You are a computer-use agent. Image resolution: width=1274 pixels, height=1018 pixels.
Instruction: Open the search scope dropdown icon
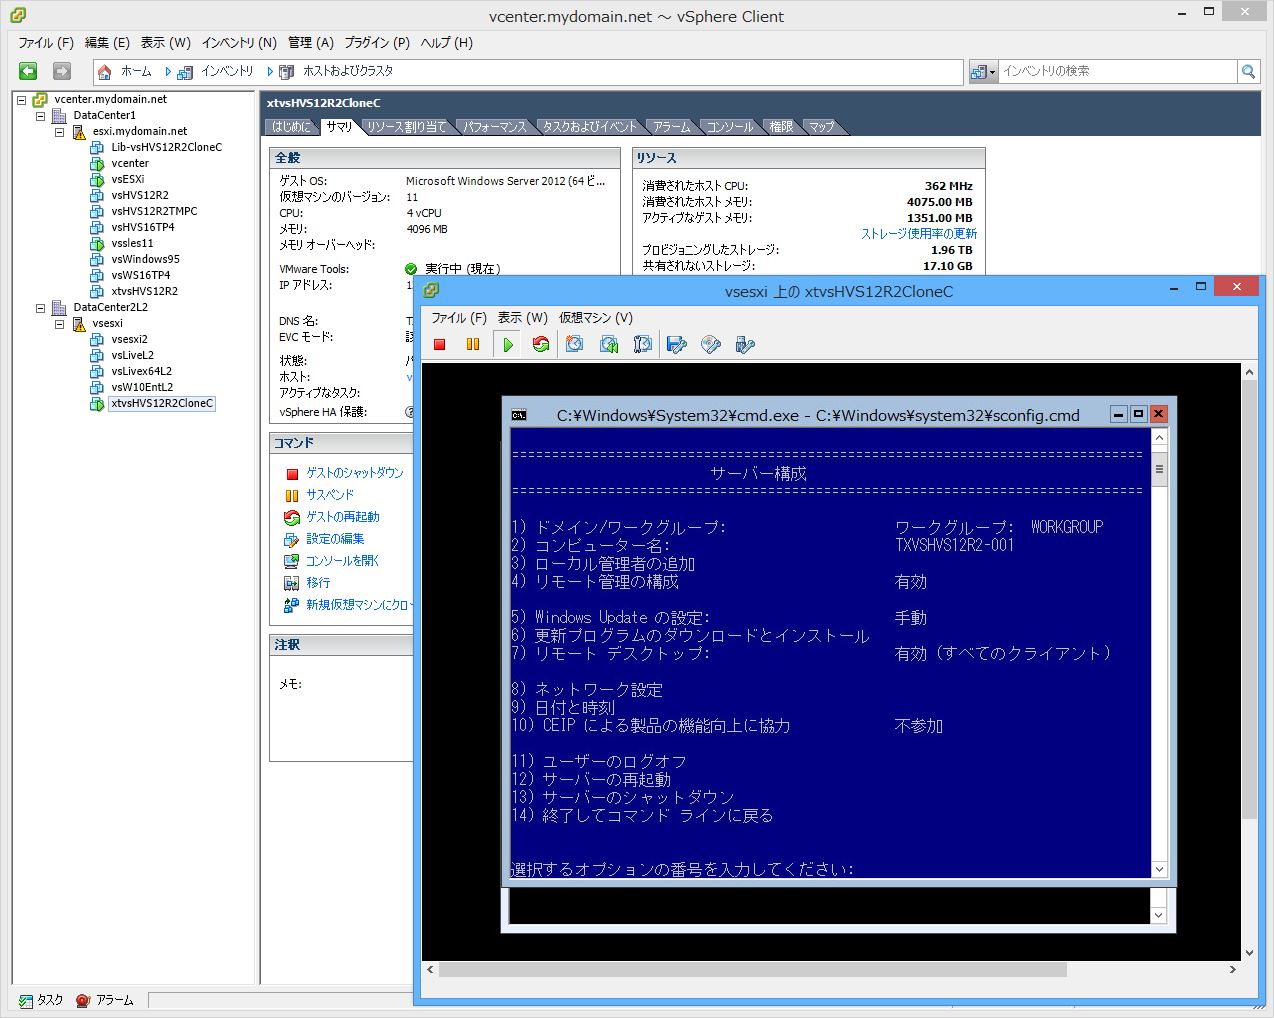983,71
